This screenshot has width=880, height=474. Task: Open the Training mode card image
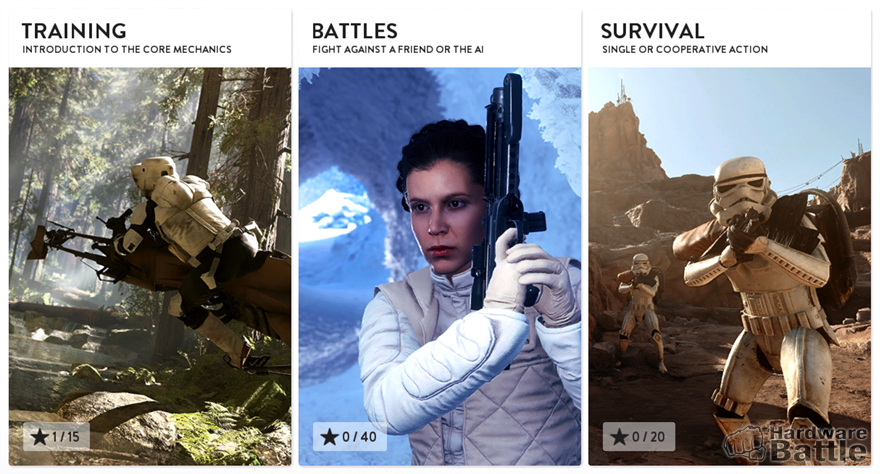(150, 266)
